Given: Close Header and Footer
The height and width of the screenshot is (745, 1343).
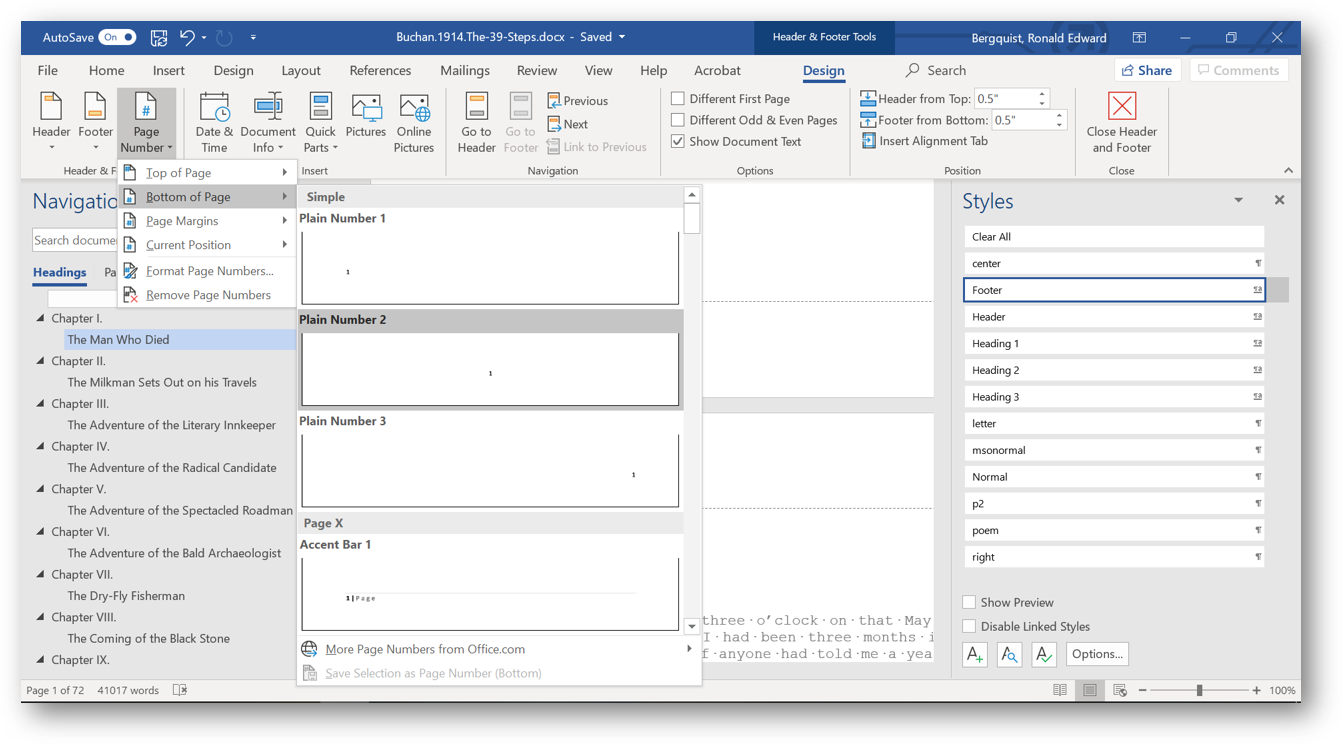Looking at the screenshot, I should [1121, 120].
